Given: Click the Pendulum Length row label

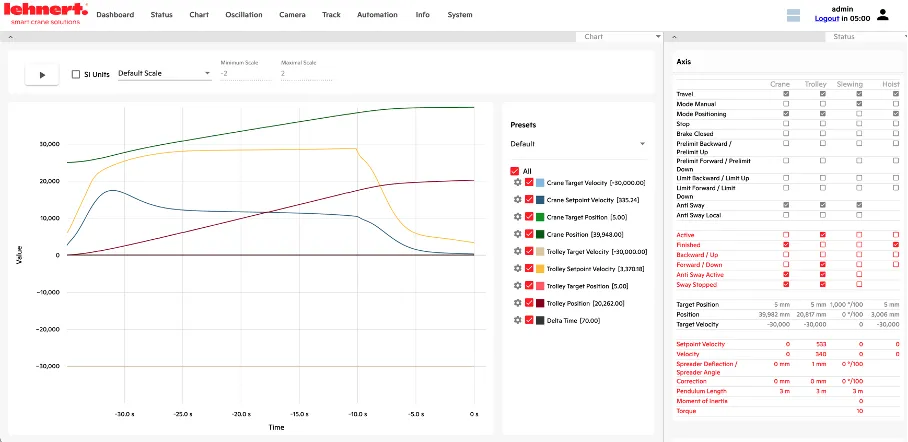Looking at the screenshot, I should pyautogui.click(x=701, y=391).
